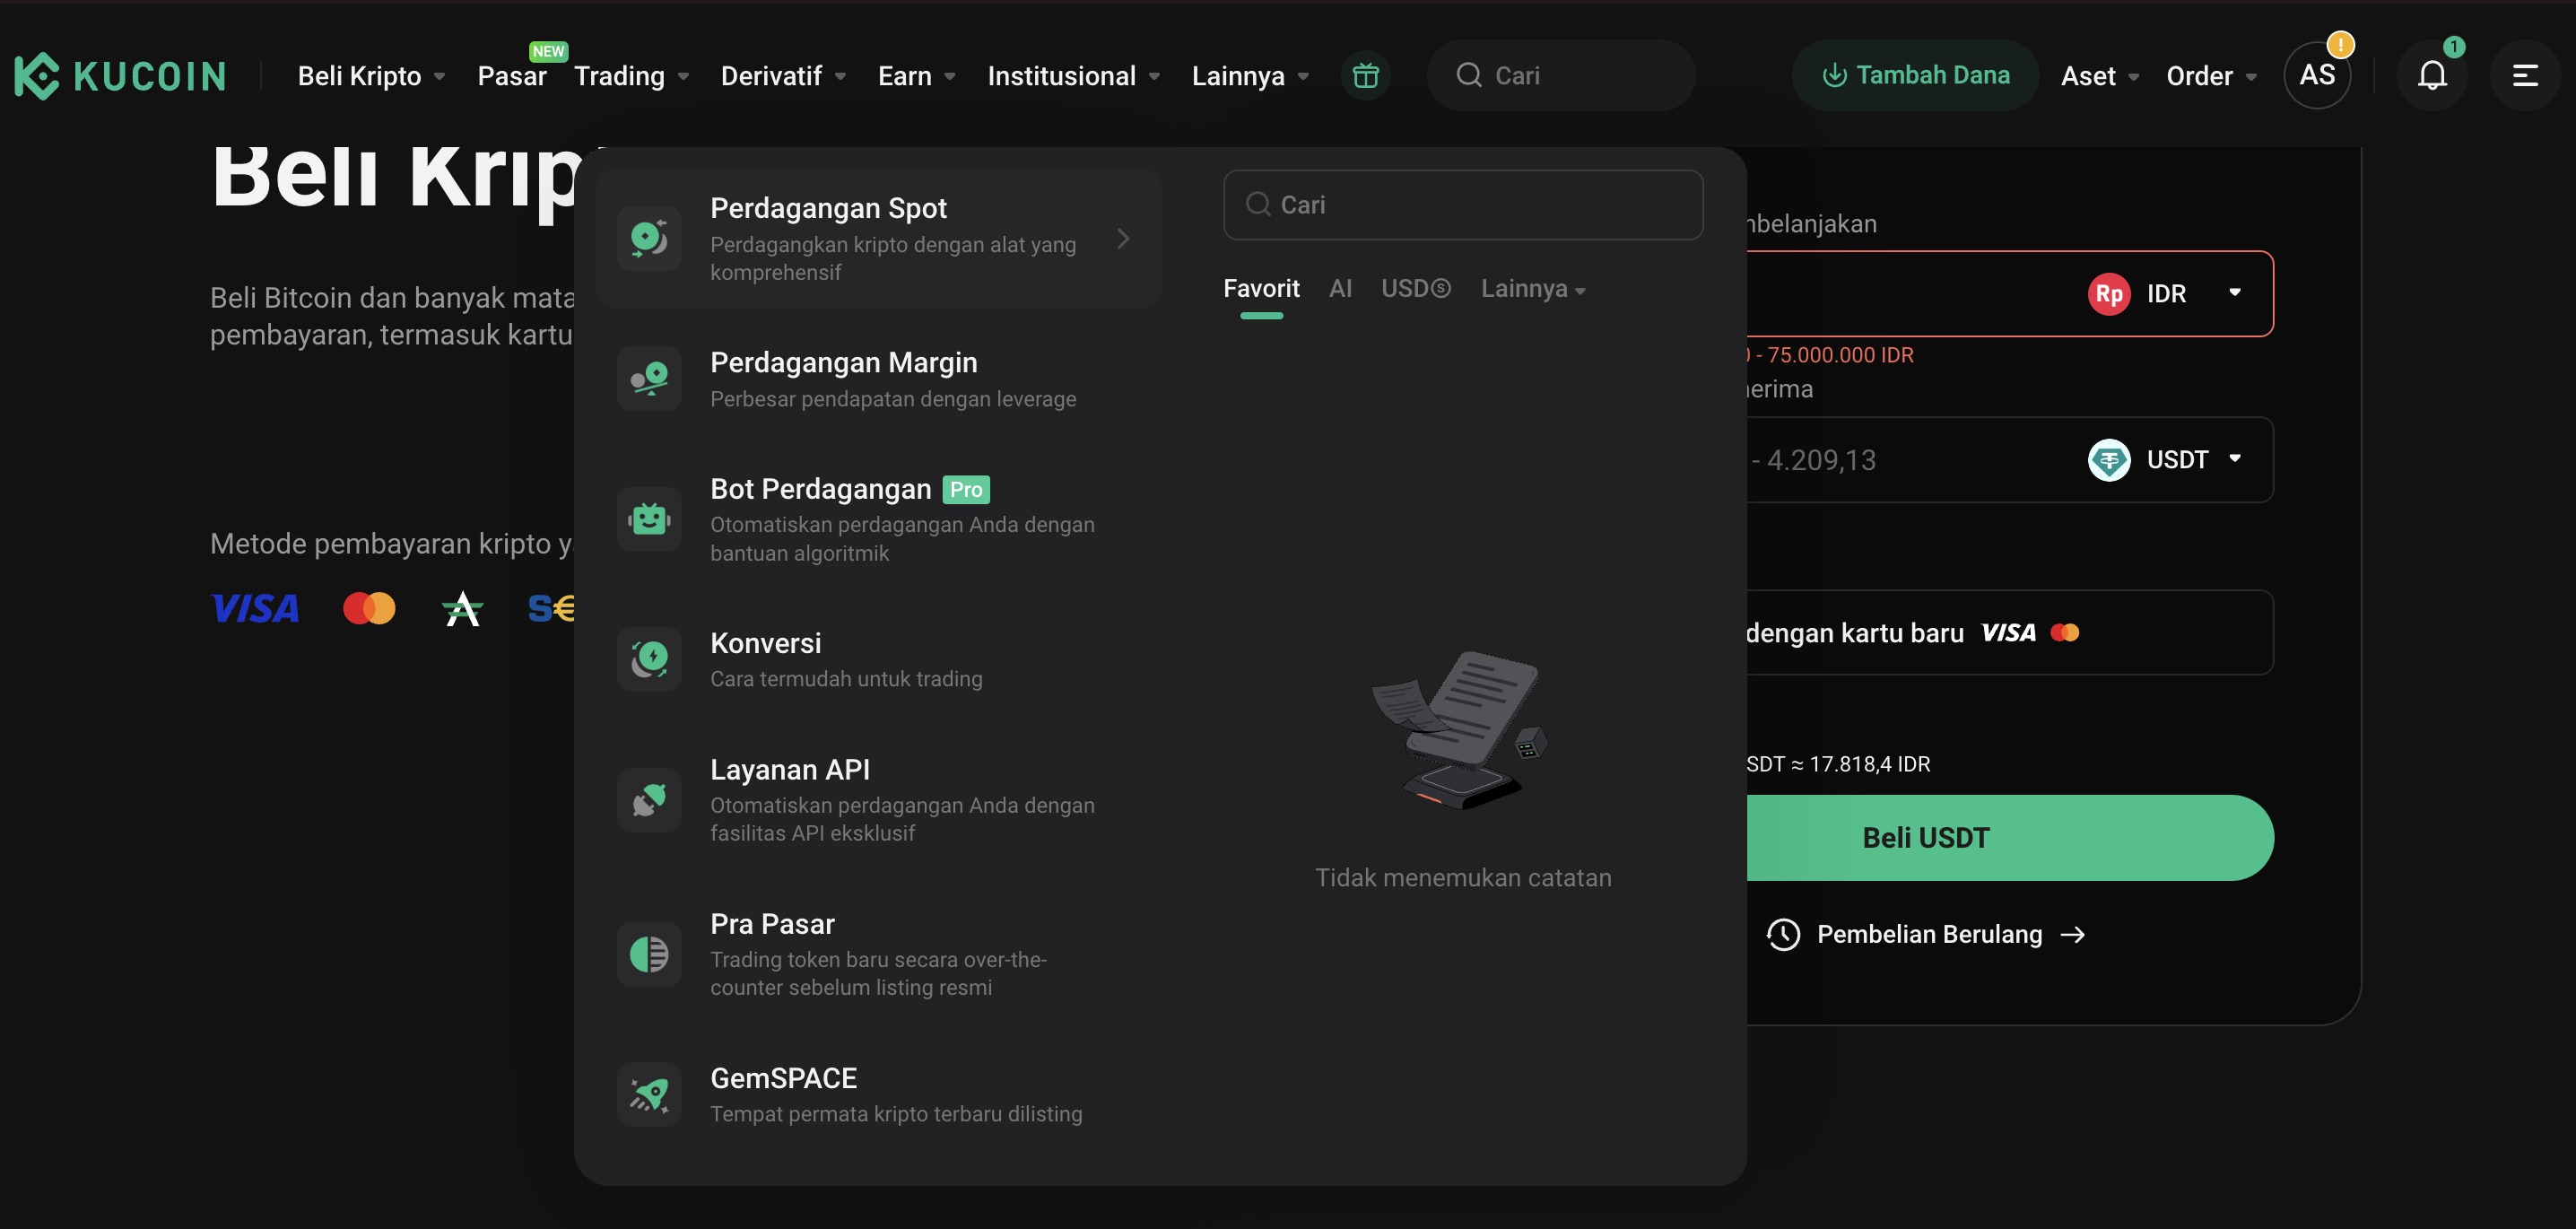2576x1229 pixels.
Task: Open GemSPACE rocket icon
Action: pyautogui.click(x=649, y=1093)
